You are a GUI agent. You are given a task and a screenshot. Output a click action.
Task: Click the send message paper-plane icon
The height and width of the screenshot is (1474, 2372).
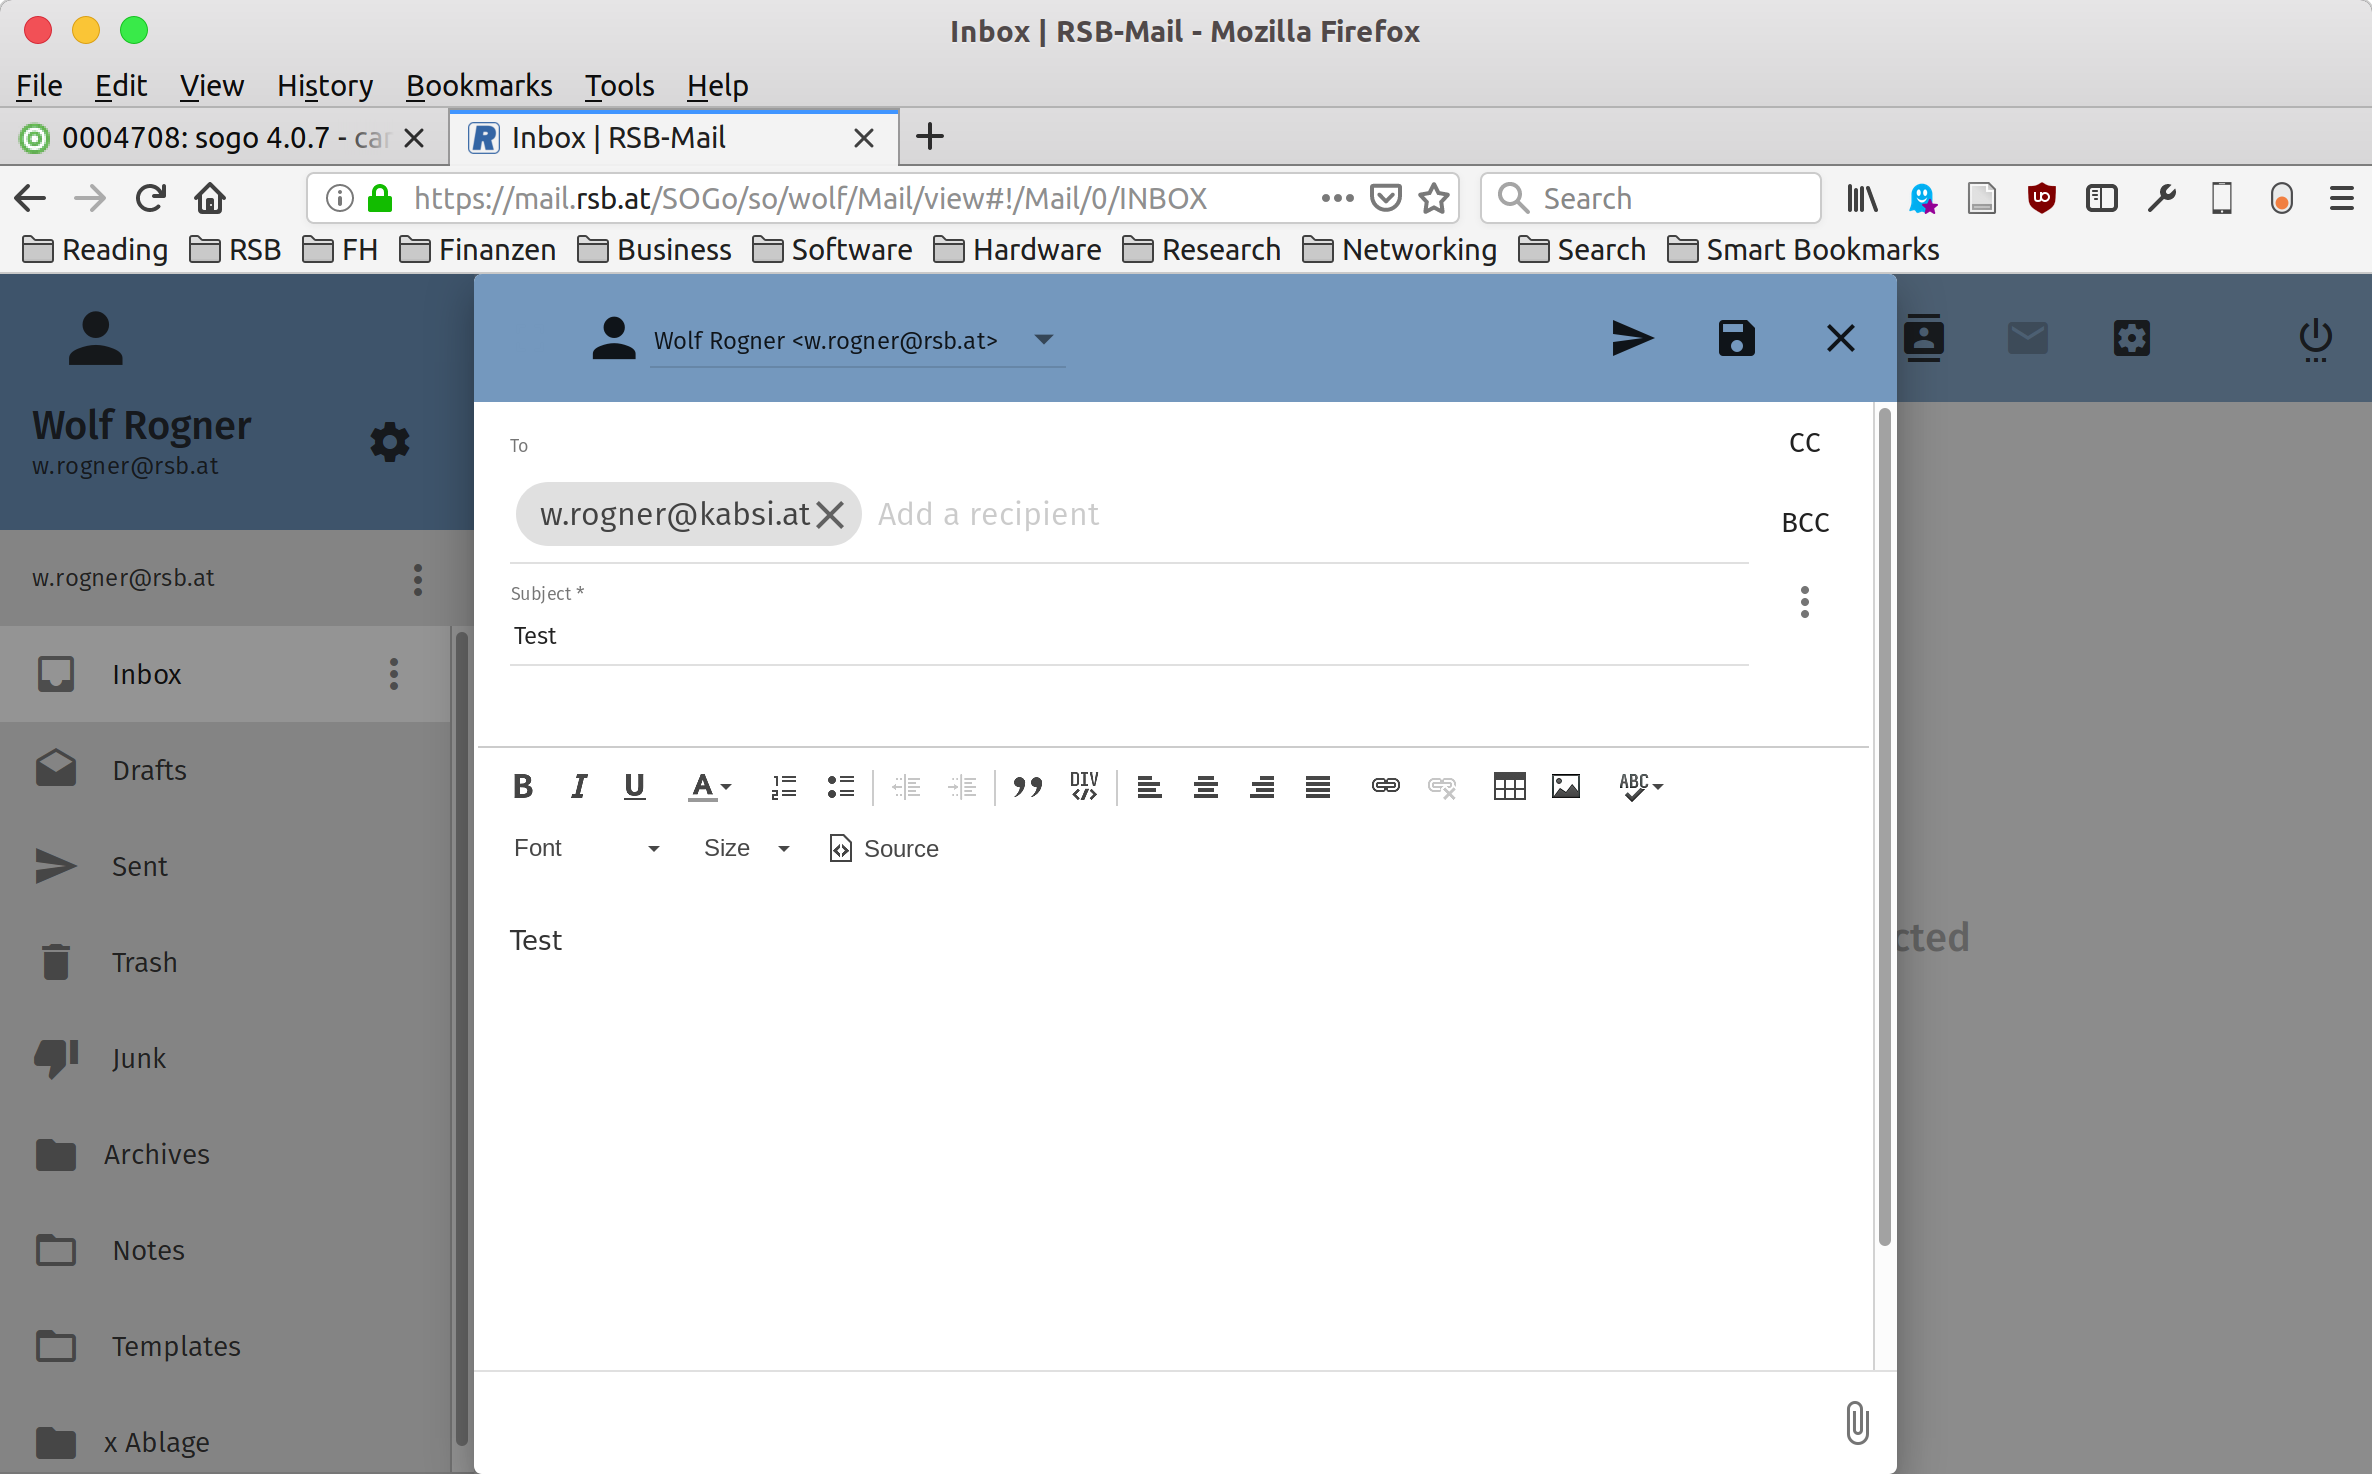pyautogui.click(x=1632, y=339)
